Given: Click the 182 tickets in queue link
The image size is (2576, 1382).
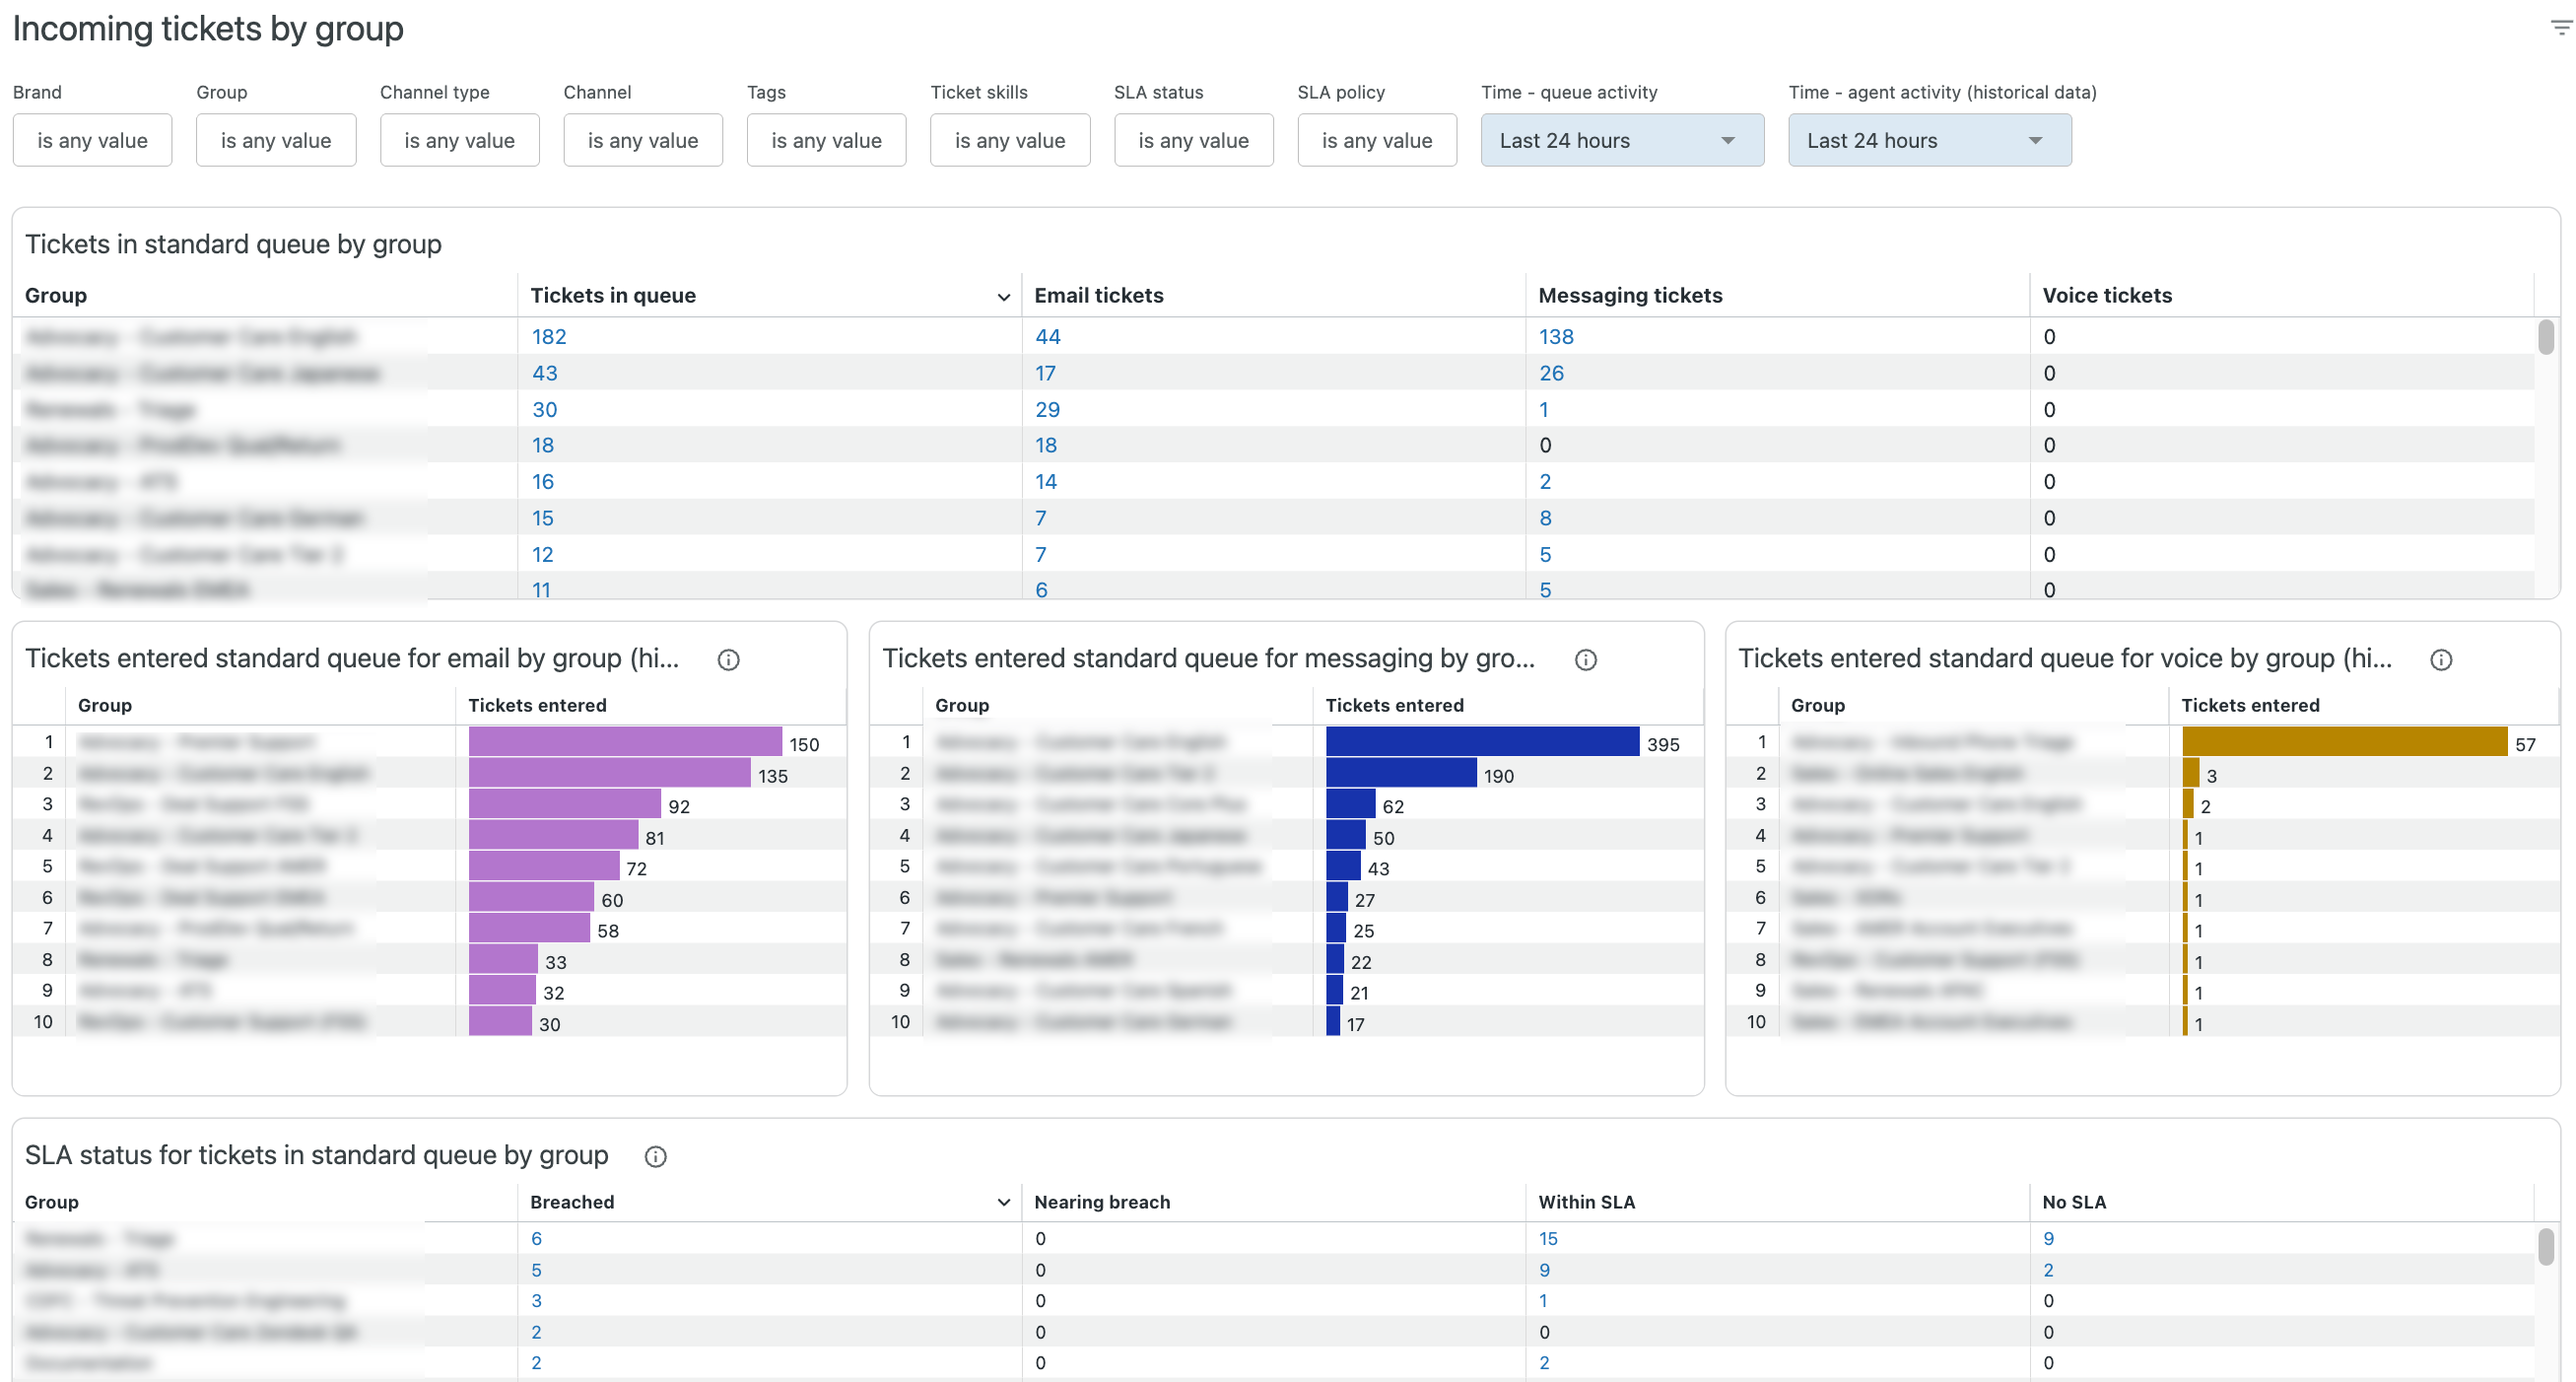Looking at the screenshot, I should pos(548,337).
